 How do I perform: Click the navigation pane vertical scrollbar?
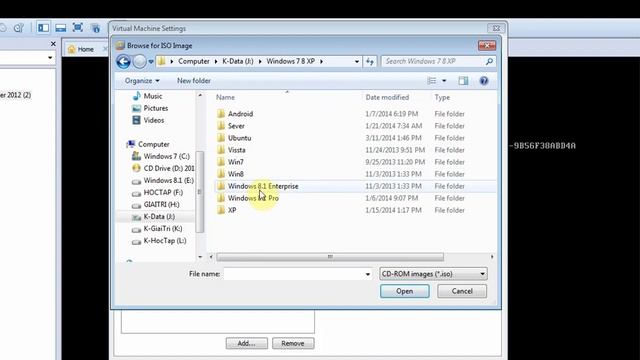point(200,192)
